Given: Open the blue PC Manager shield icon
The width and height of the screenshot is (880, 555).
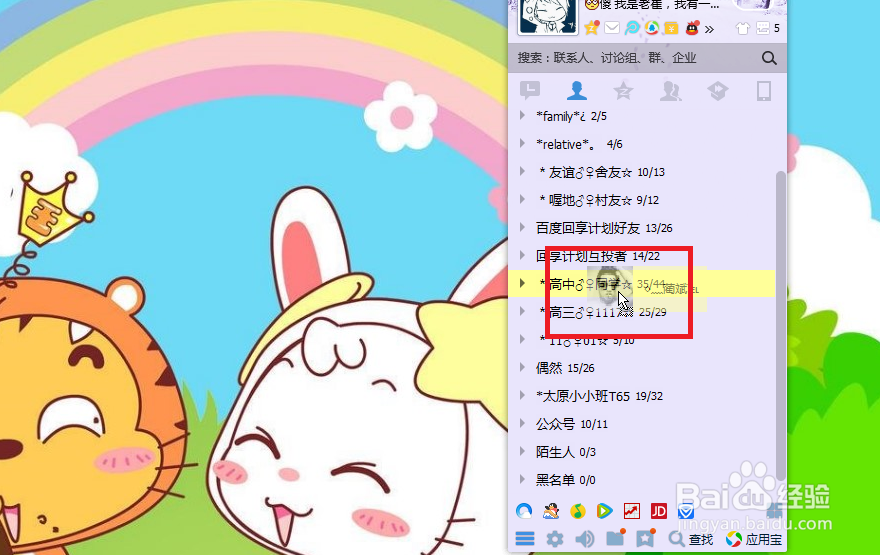Looking at the screenshot, I should point(686,511).
